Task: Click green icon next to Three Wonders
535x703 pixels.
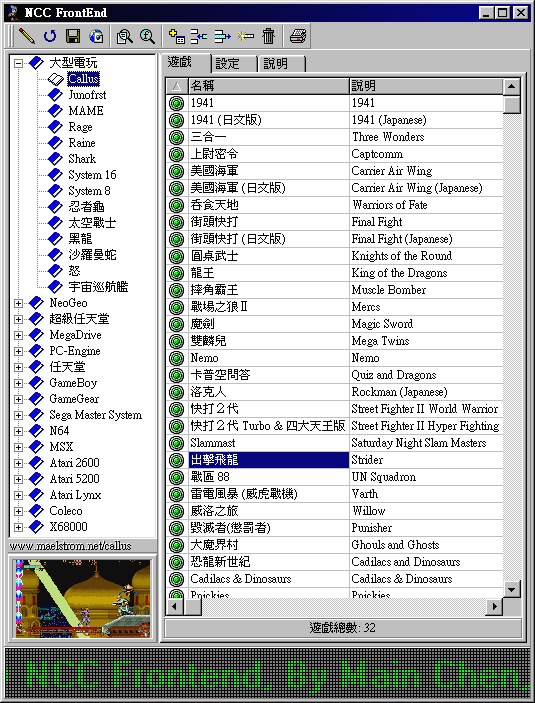Action: (177, 137)
